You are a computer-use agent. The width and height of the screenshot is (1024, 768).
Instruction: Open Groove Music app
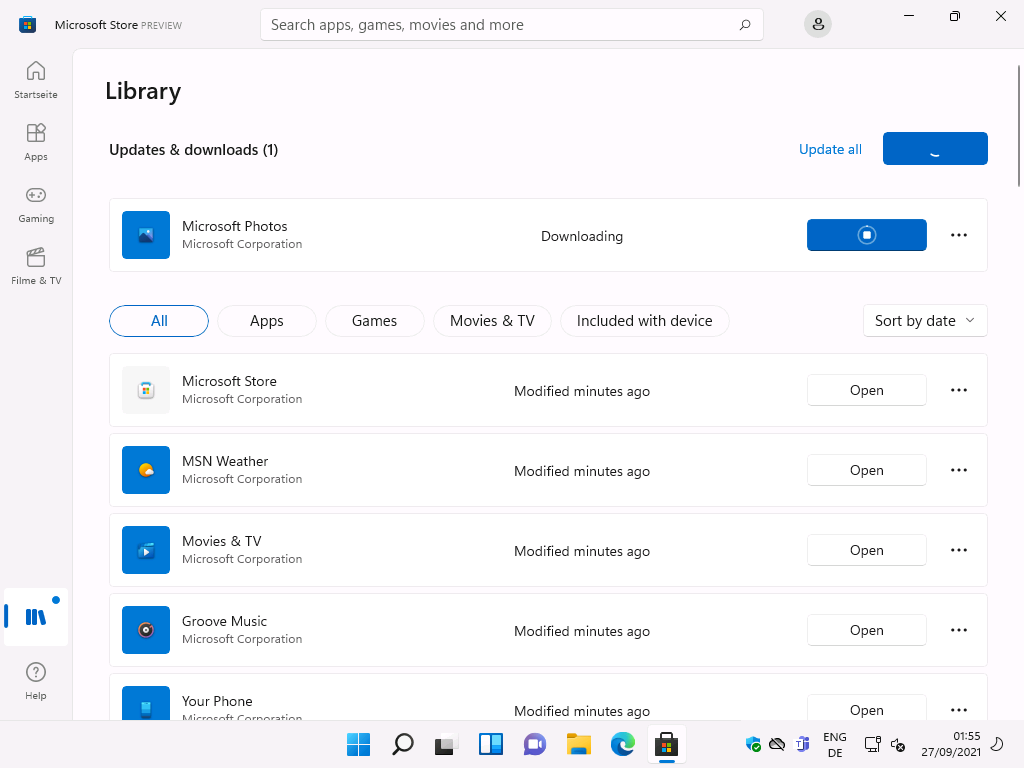[867, 630]
